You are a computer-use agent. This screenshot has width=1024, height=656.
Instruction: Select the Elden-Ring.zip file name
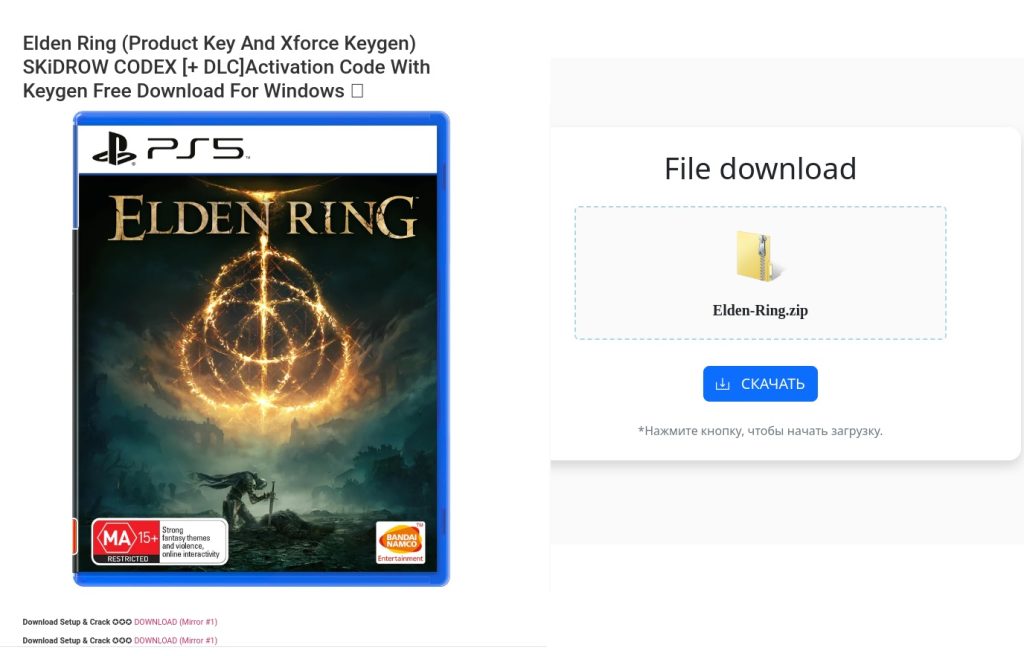click(x=760, y=310)
